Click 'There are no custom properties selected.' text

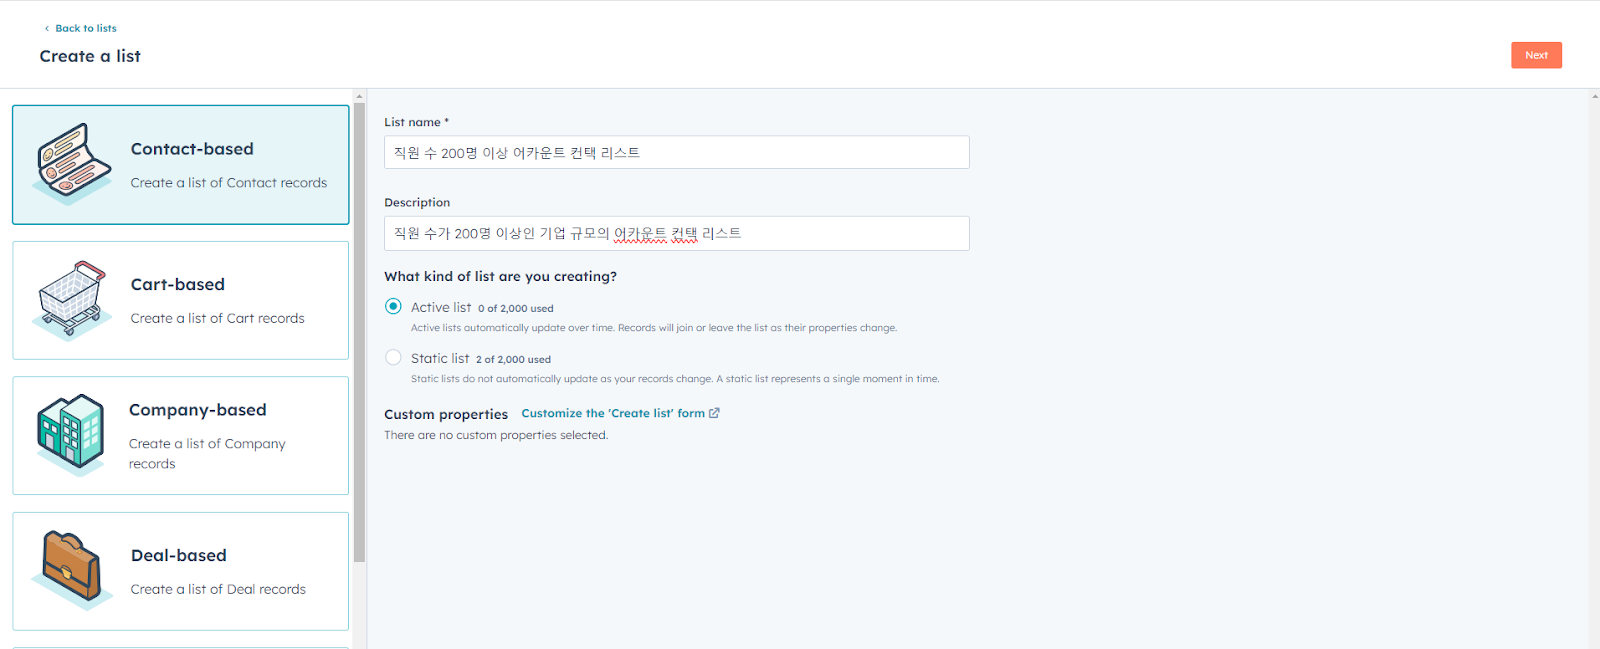[496, 435]
